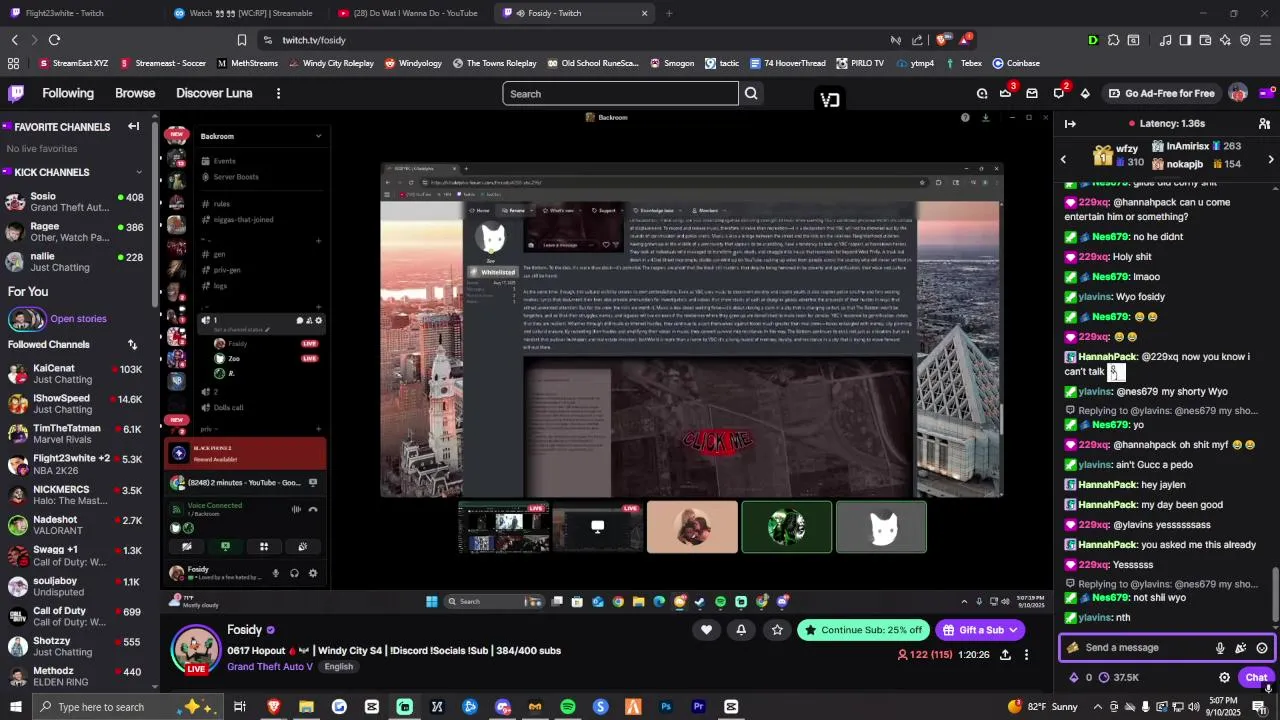This screenshot has width=1280, height=720.
Task: Open the Twitch home logo
Action: point(16,93)
